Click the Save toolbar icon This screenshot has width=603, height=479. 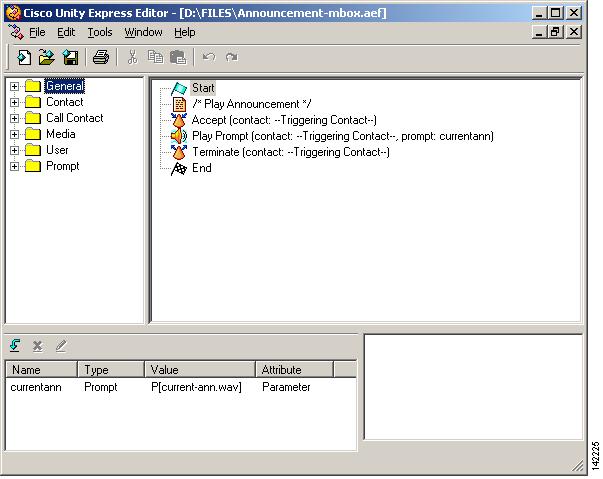click(70, 58)
